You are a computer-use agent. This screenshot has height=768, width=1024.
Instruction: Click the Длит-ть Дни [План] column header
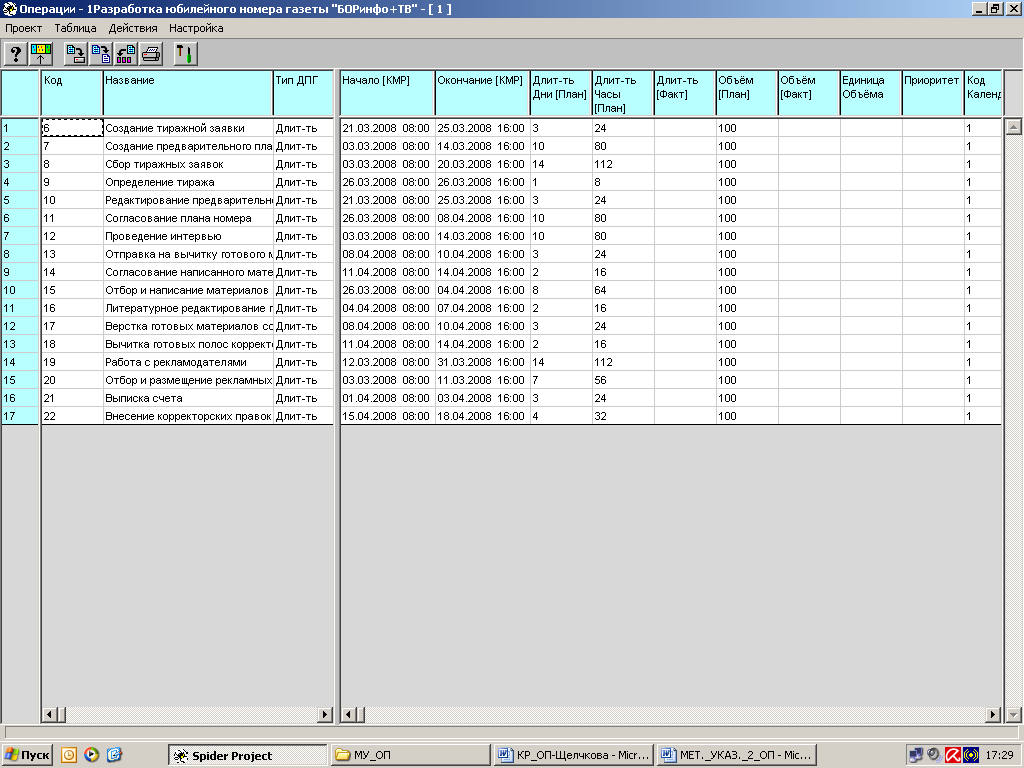pos(561,93)
